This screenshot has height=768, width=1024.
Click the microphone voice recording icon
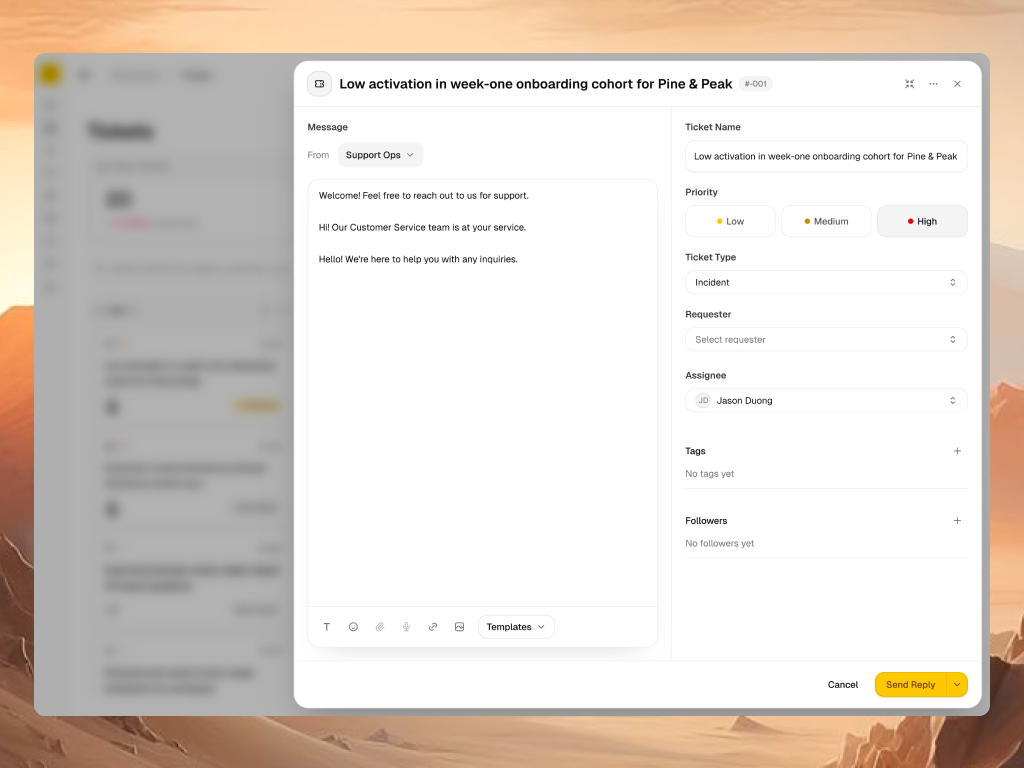pyautogui.click(x=406, y=627)
